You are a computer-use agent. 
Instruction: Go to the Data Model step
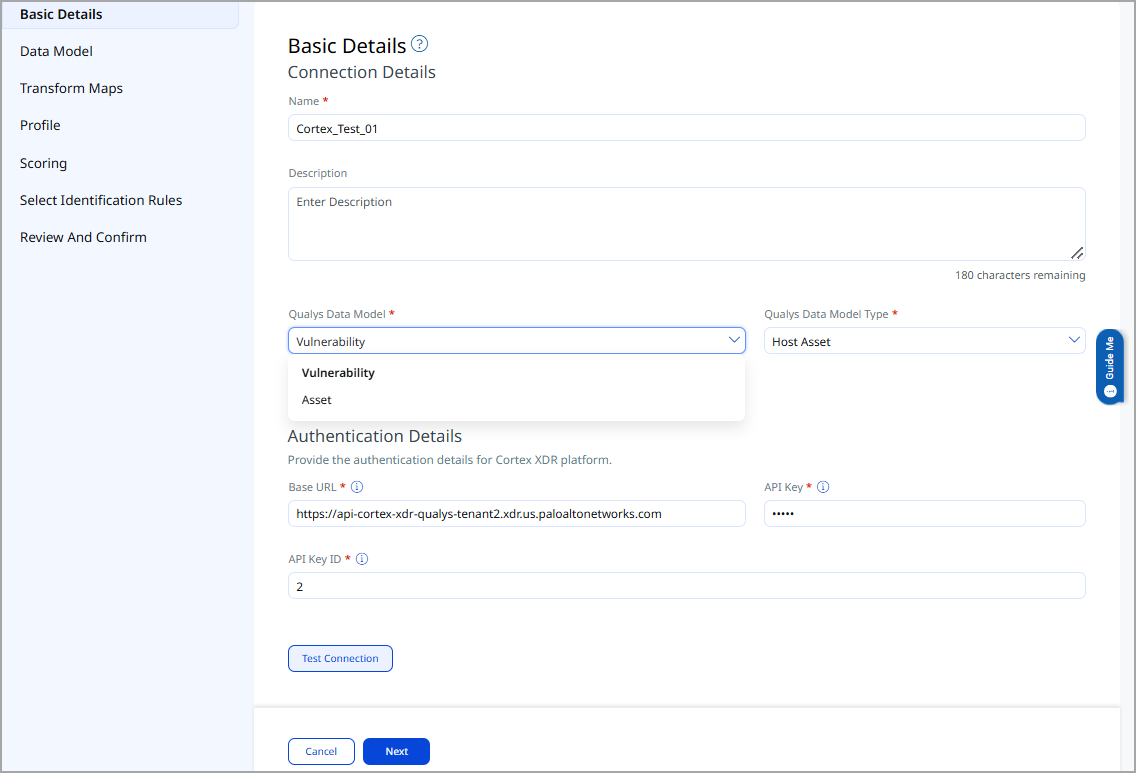coord(56,51)
